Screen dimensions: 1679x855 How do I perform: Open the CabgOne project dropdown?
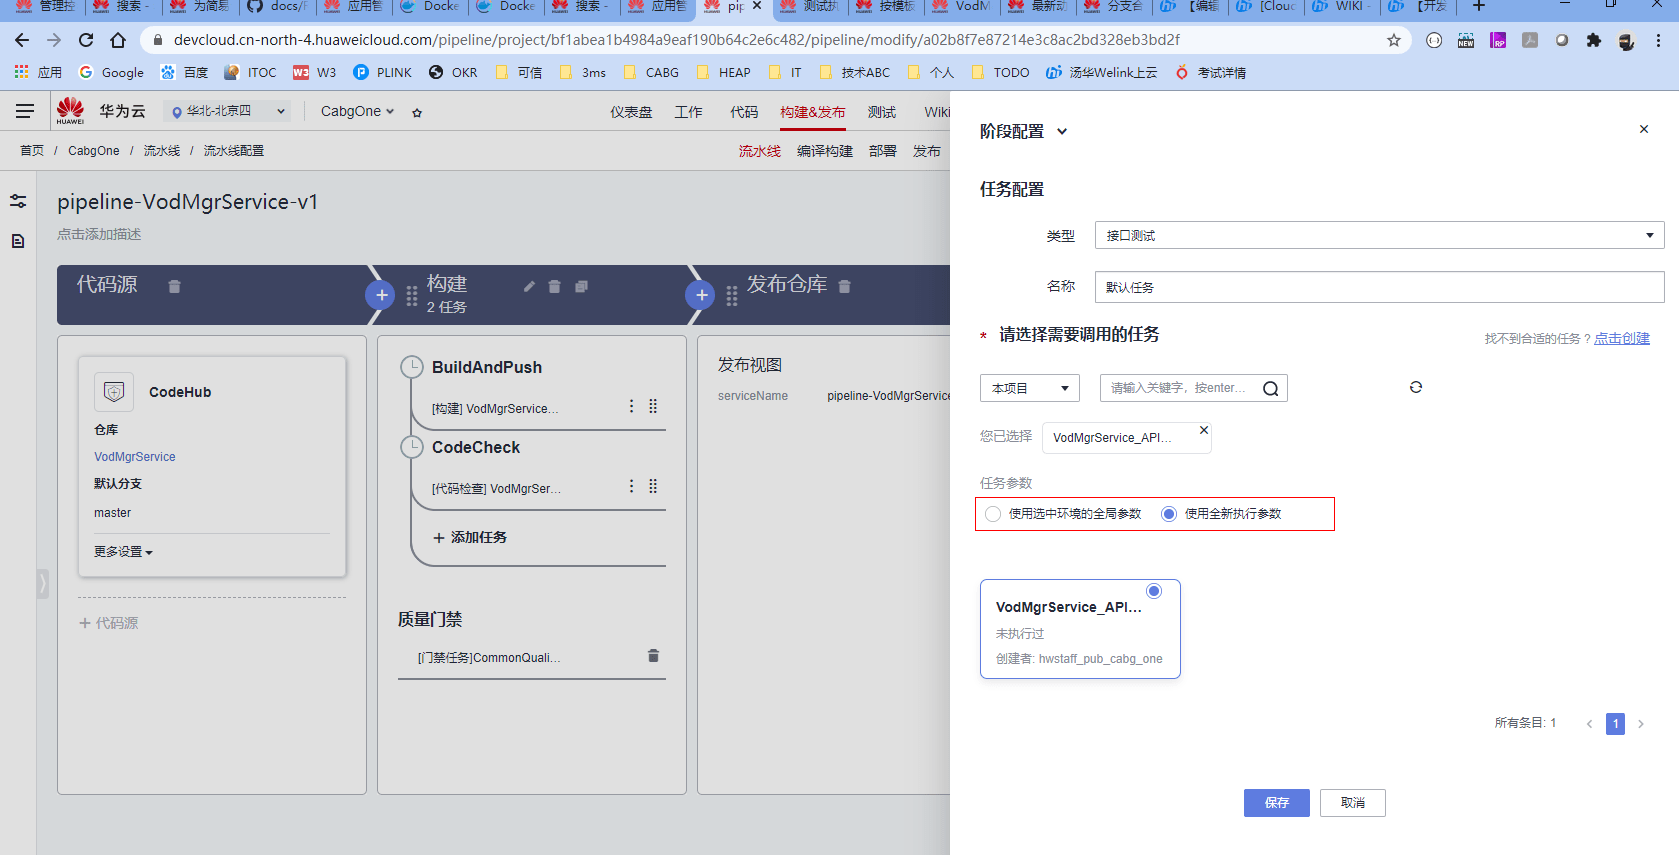[x=357, y=111]
